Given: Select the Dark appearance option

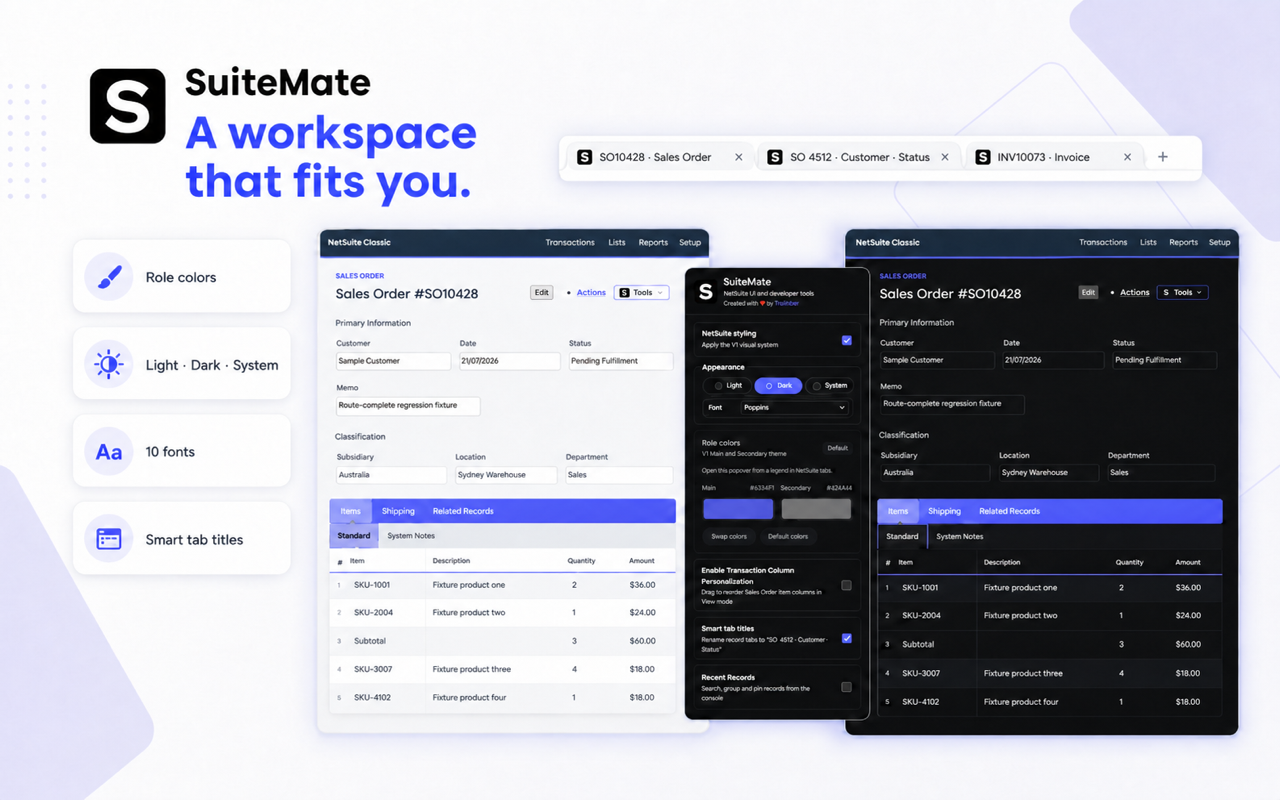Looking at the screenshot, I should pyautogui.click(x=778, y=385).
